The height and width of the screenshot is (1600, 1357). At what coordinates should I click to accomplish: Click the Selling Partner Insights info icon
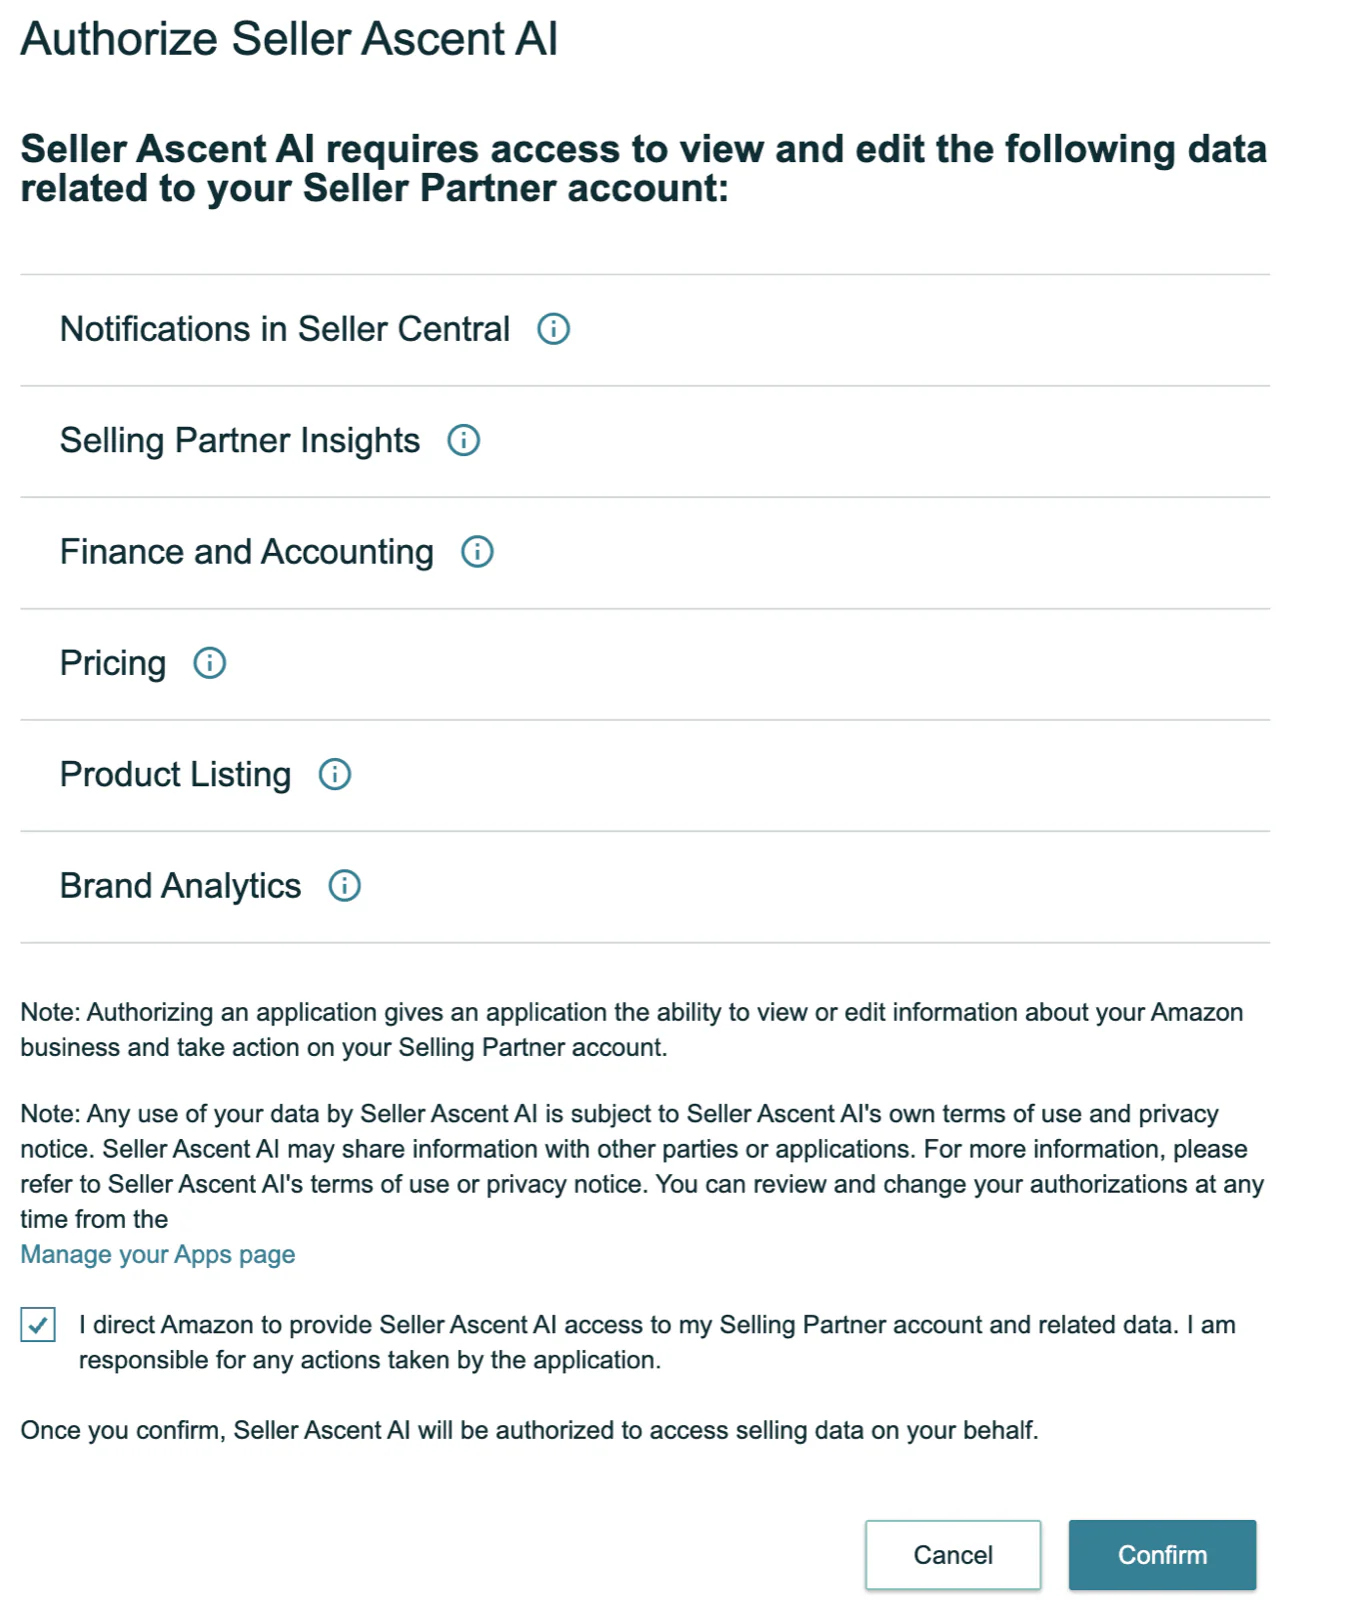pos(463,439)
